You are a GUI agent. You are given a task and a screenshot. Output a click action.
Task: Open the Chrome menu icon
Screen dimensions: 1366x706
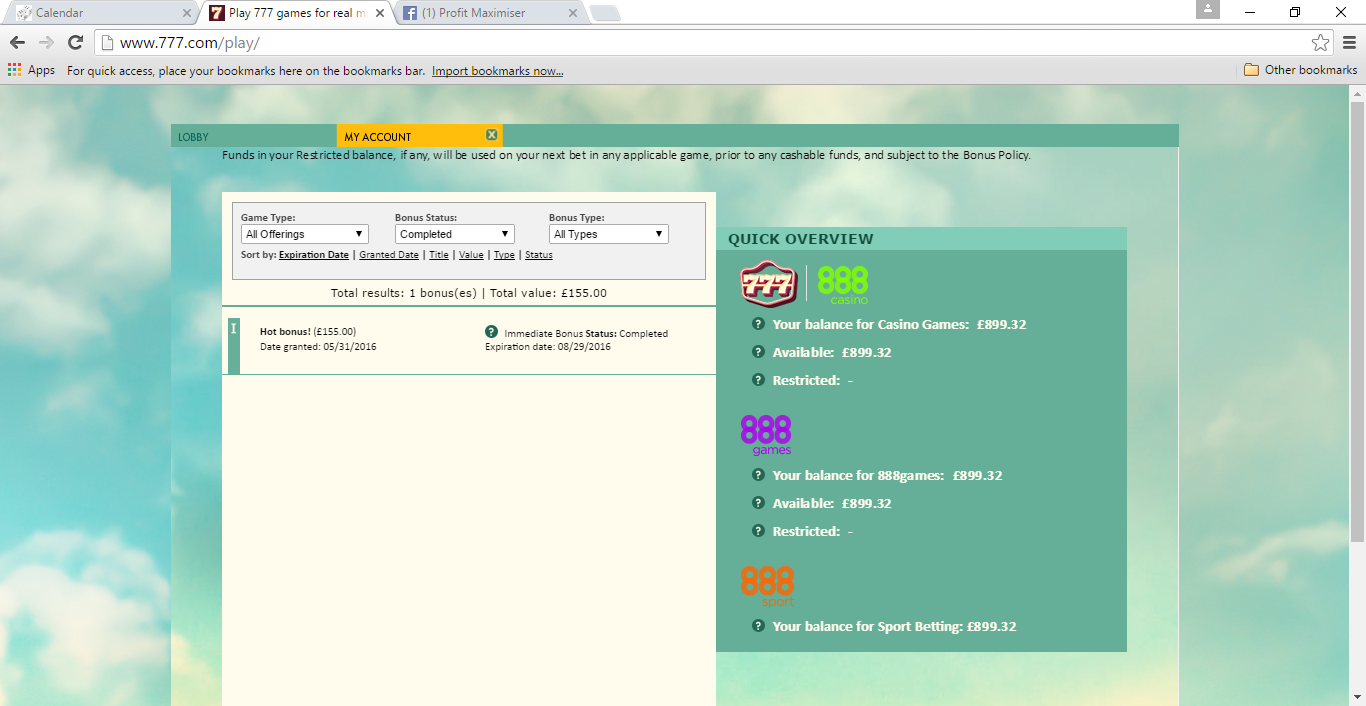pyautogui.click(x=1349, y=42)
